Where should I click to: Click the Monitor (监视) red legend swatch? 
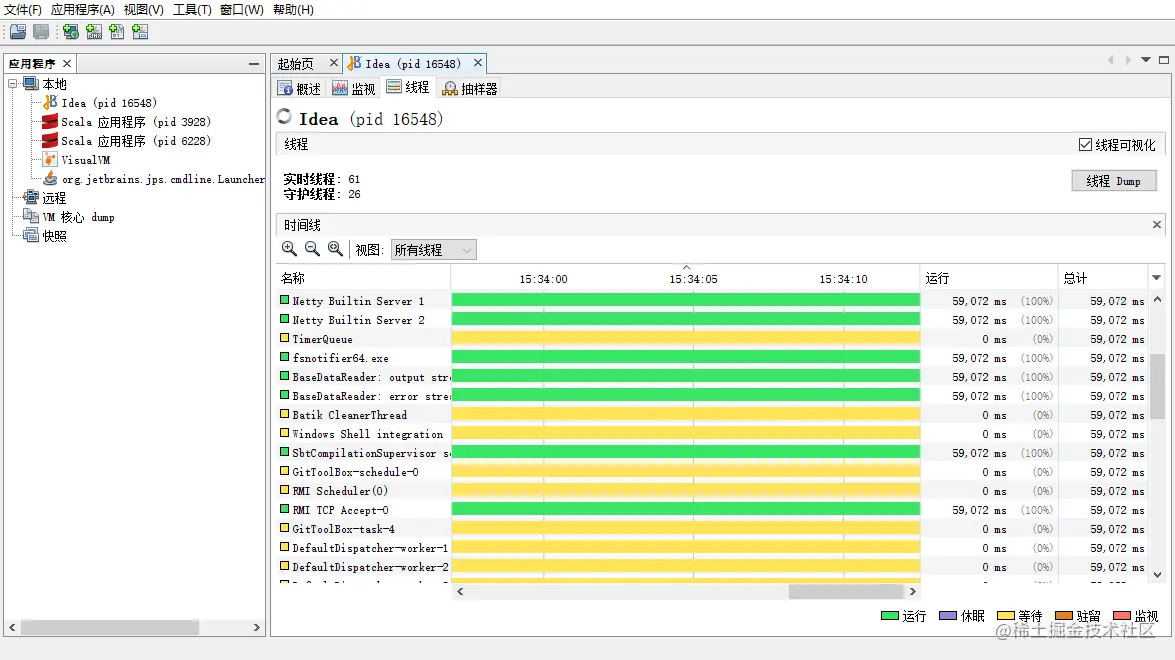(1122, 616)
